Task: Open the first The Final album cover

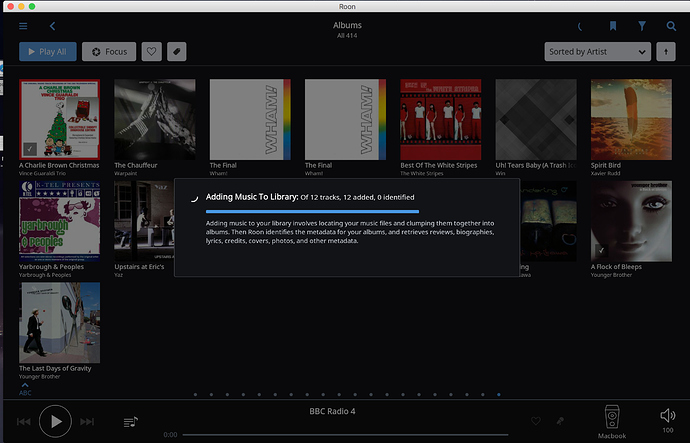Action: [250, 119]
